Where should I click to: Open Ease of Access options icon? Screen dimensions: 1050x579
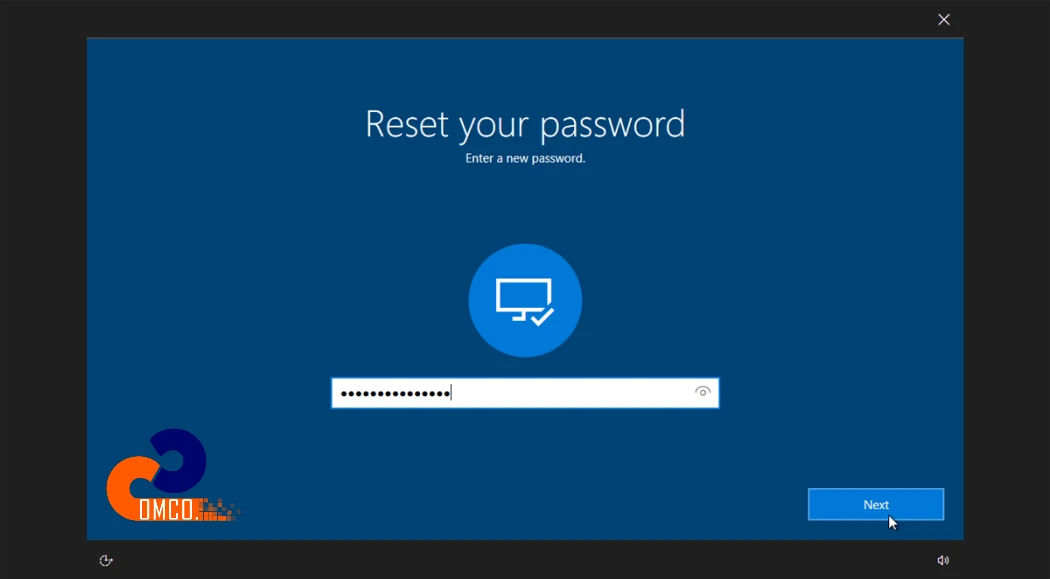(x=106, y=560)
